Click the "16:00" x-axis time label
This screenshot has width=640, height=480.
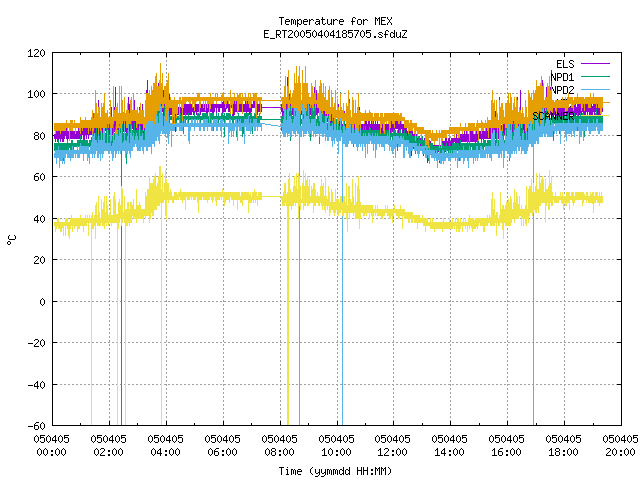tap(506, 452)
